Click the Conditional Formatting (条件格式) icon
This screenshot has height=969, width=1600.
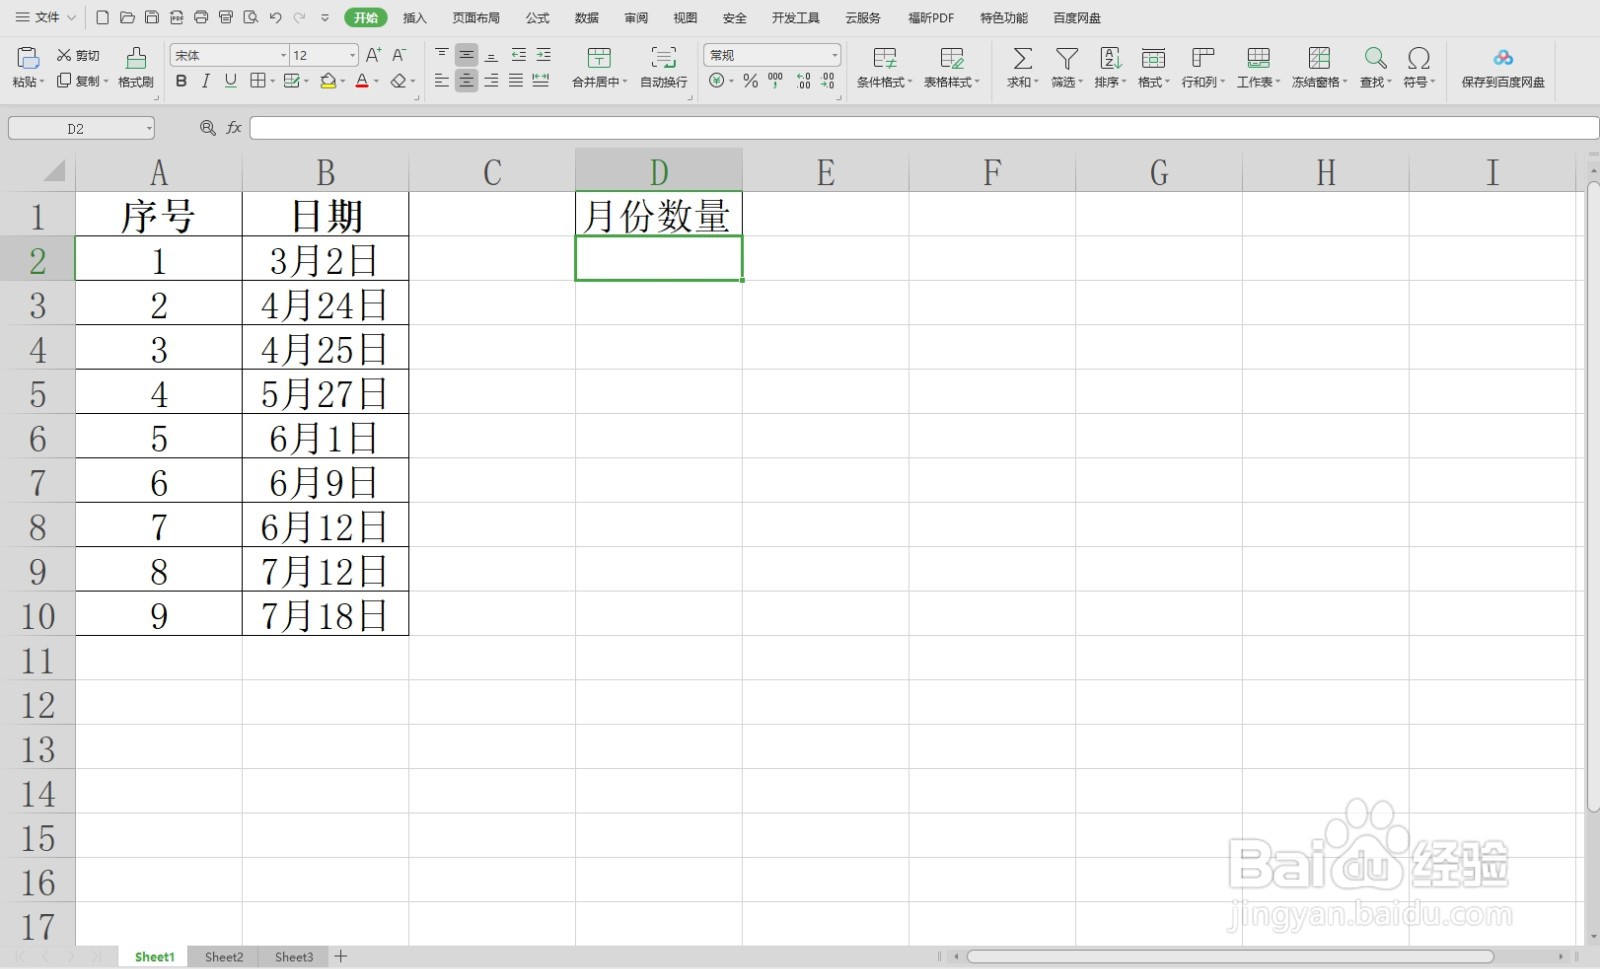[884, 58]
